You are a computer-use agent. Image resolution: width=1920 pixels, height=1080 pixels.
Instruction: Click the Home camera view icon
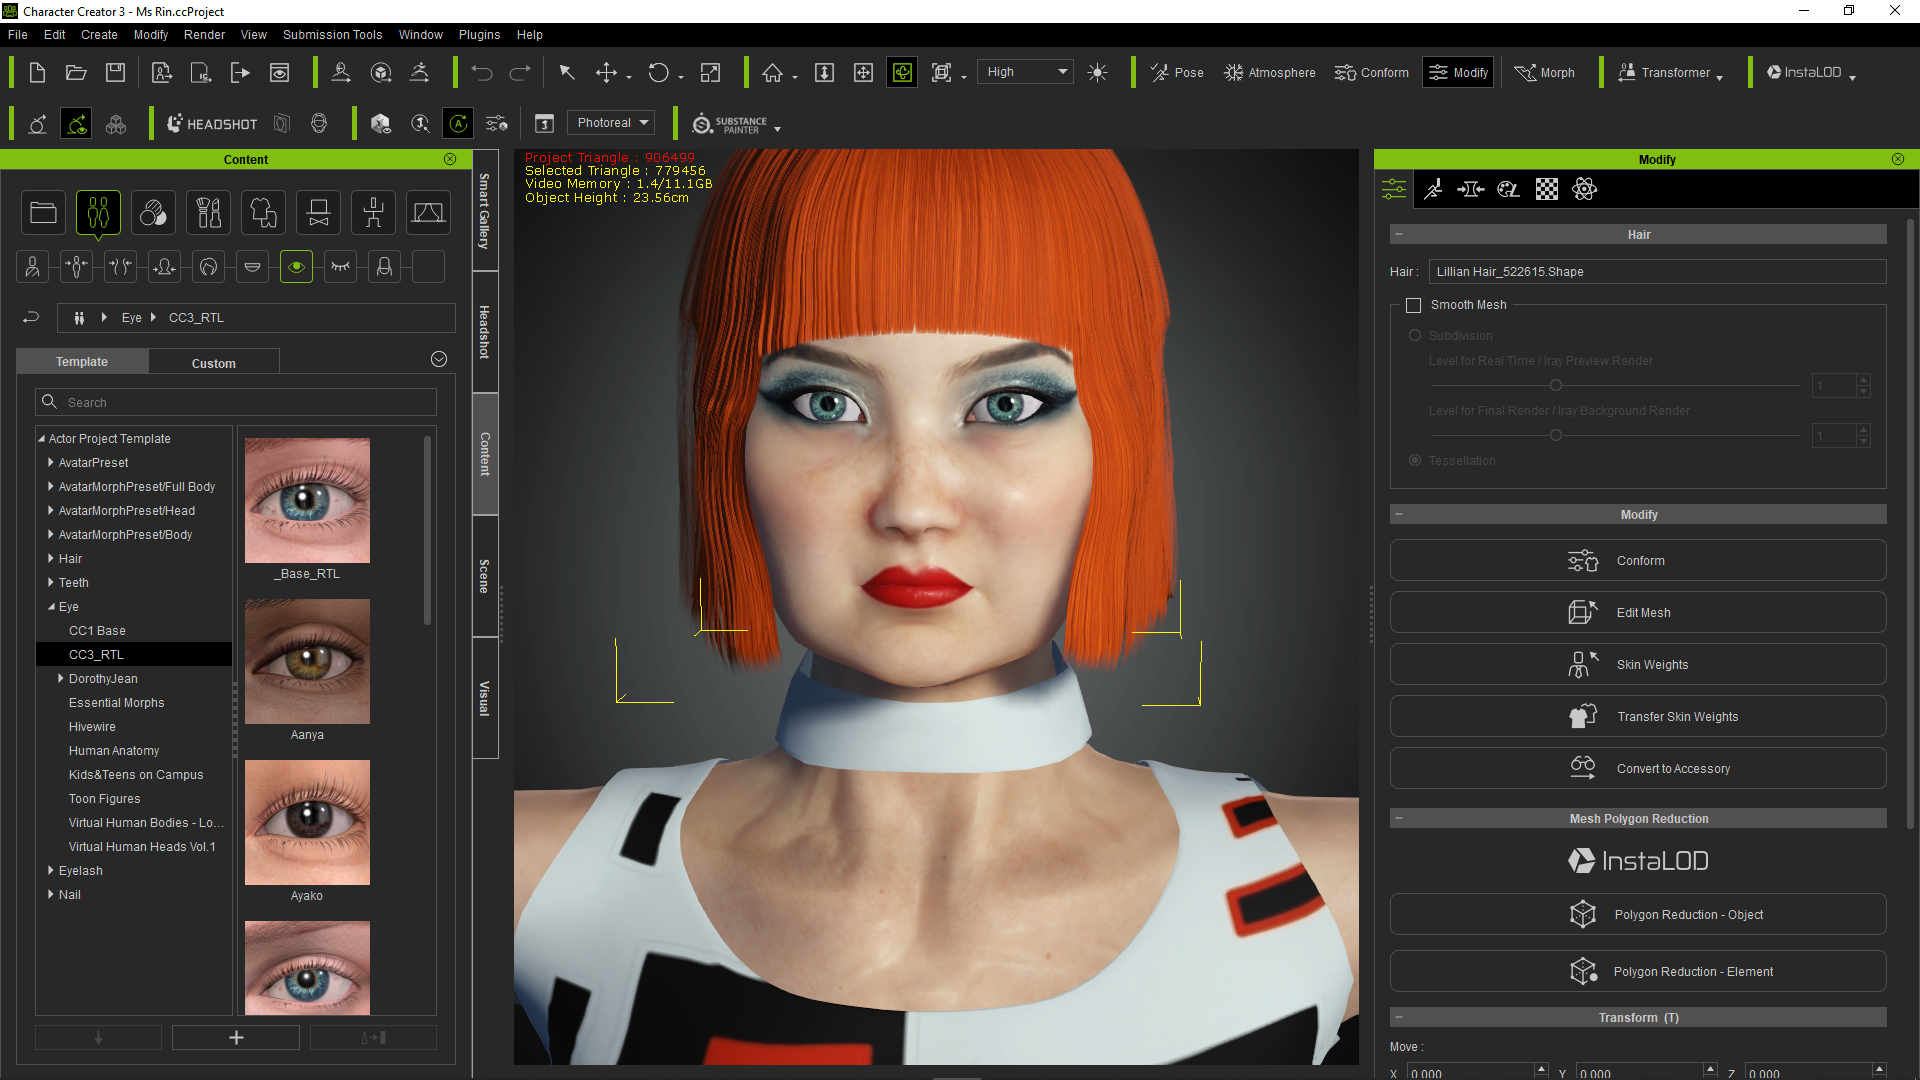click(x=772, y=72)
